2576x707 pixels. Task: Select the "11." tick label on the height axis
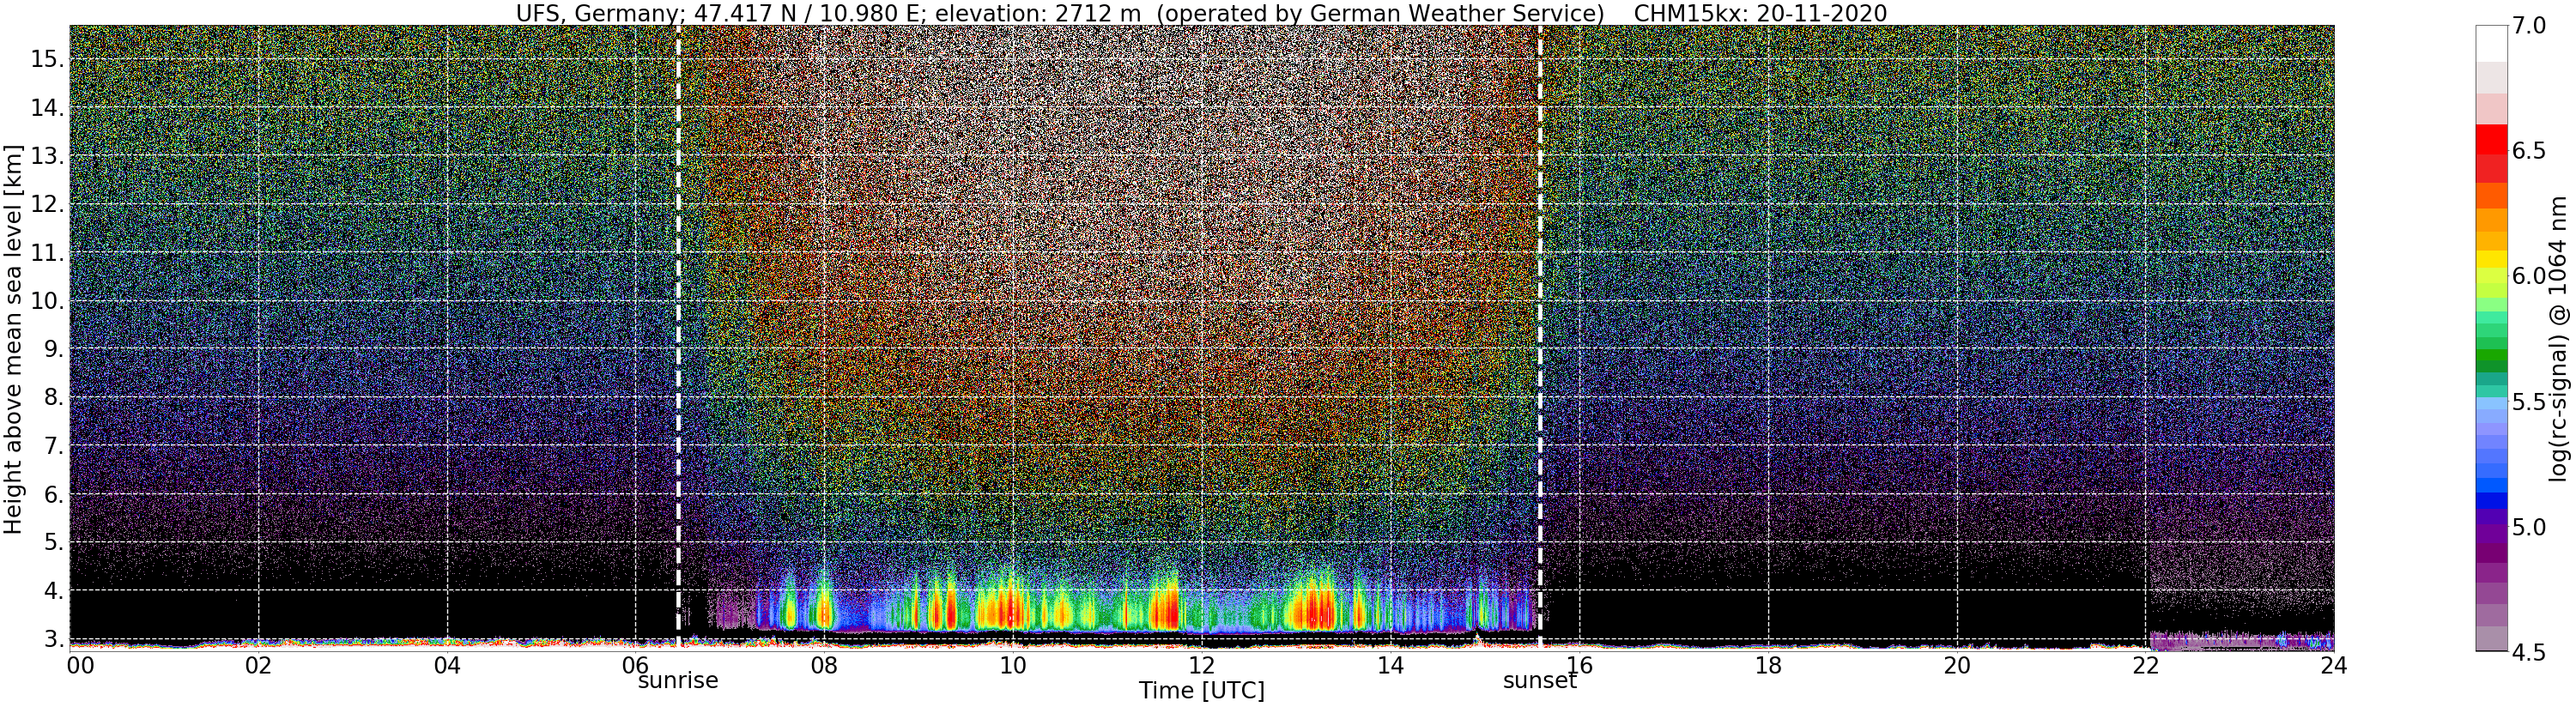click(x=46, y=253)
